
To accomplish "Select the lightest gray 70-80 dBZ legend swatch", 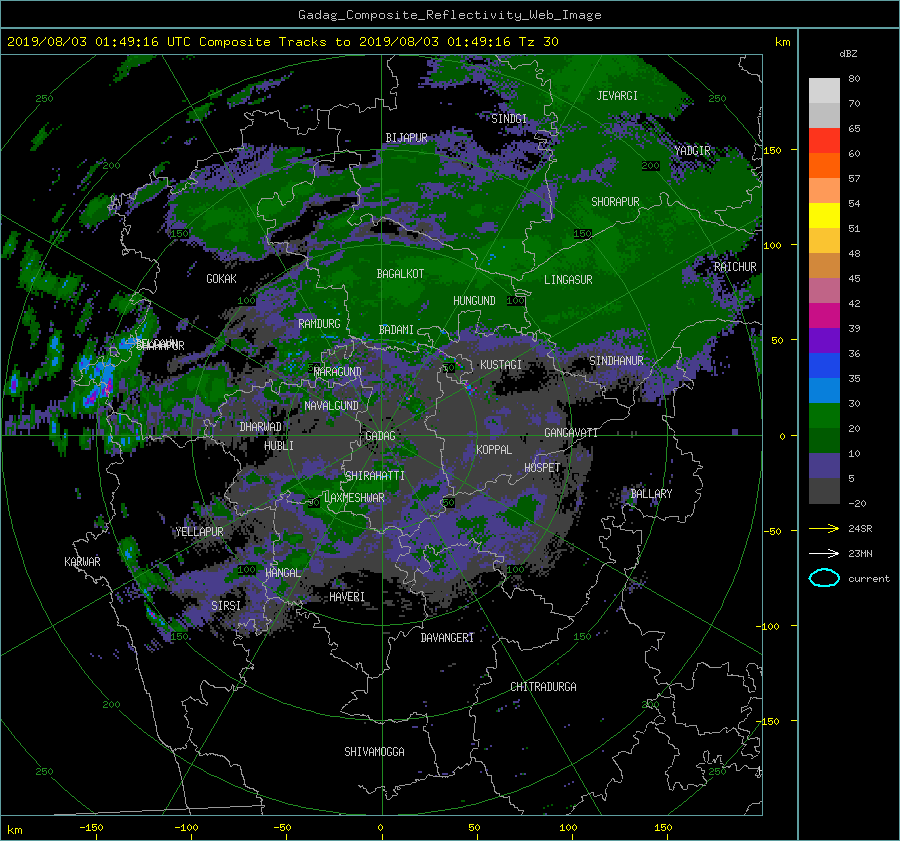I will click(x=824, y=91).
